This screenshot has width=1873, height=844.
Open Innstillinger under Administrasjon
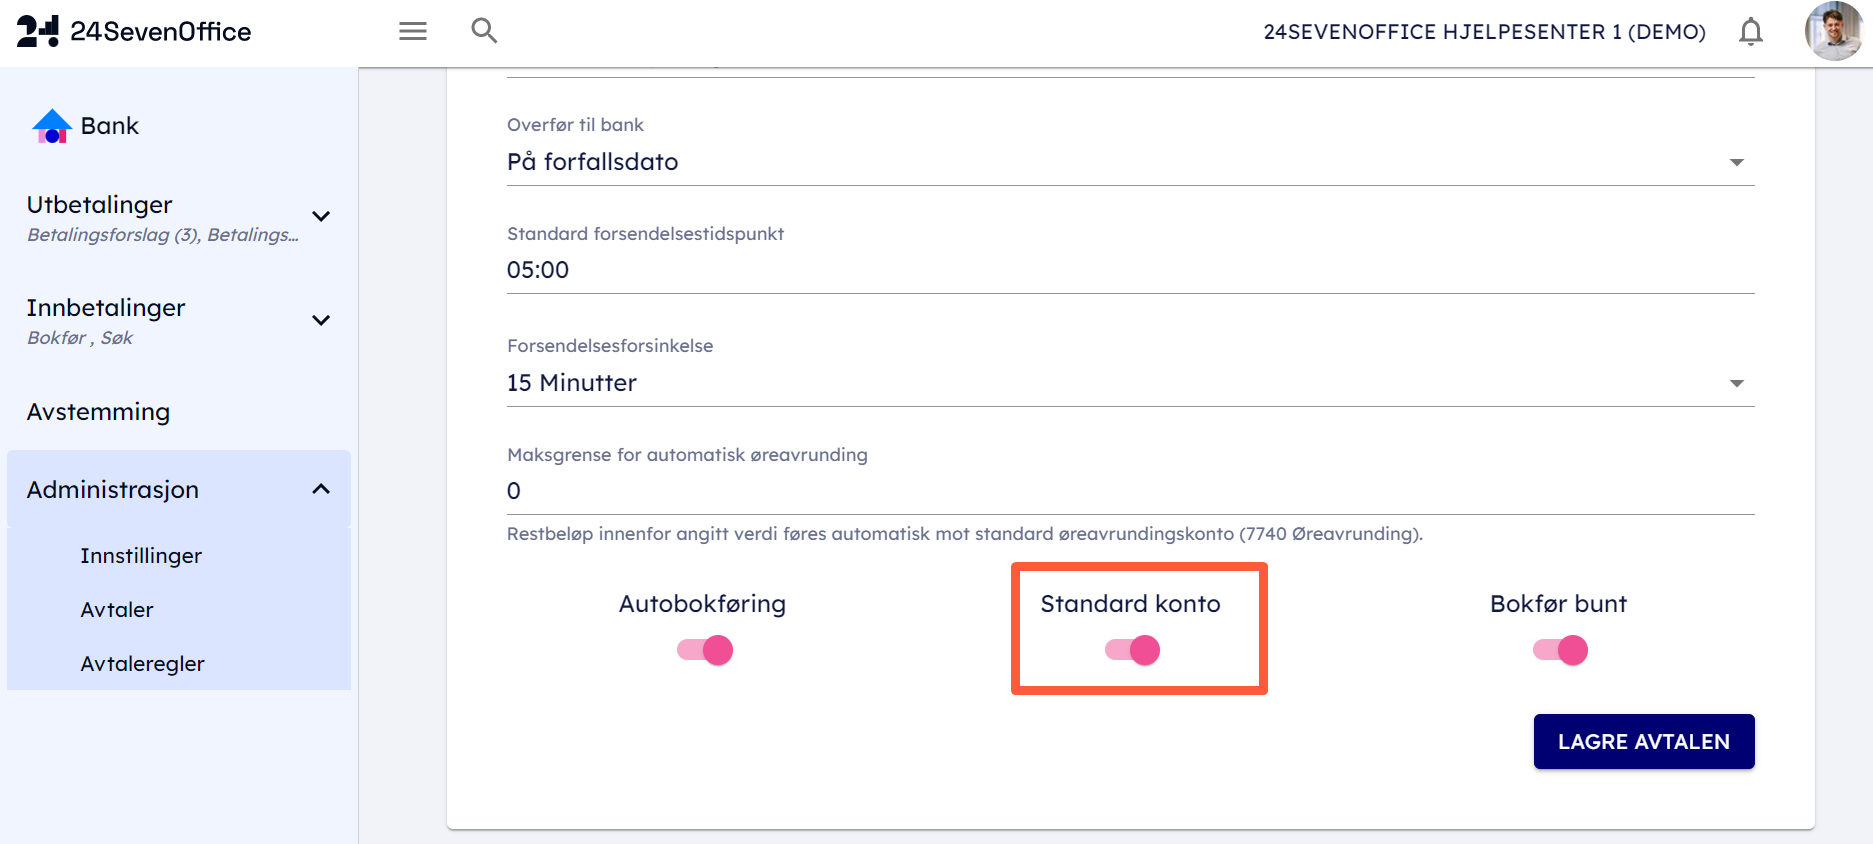coord(141,556)
